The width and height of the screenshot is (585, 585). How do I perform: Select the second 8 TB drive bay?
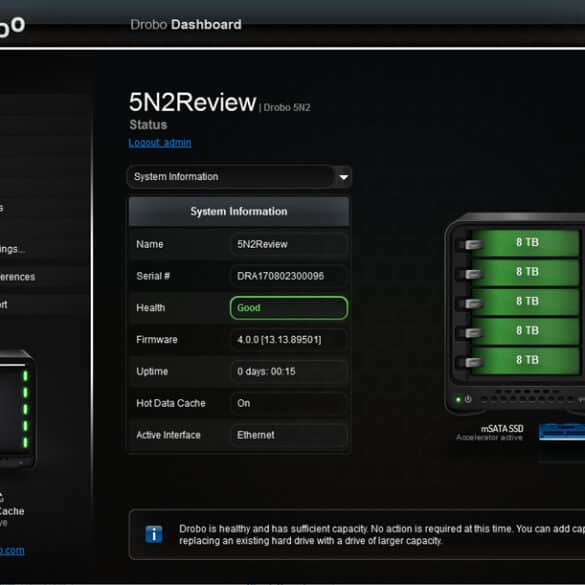coord(526,272)
